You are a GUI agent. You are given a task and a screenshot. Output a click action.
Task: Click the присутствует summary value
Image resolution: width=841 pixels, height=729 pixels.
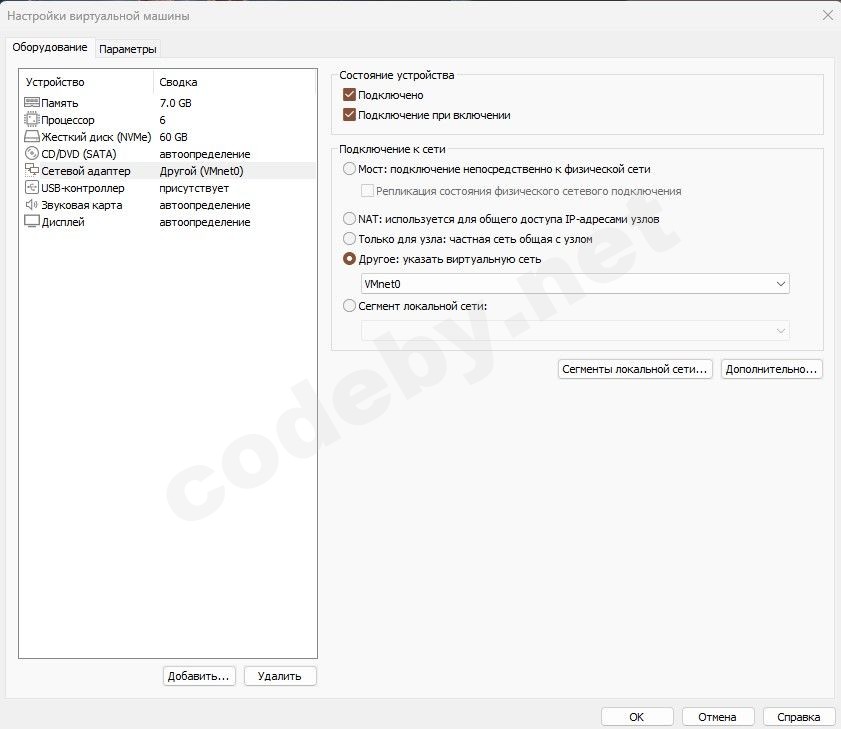(x=194, y=188)
